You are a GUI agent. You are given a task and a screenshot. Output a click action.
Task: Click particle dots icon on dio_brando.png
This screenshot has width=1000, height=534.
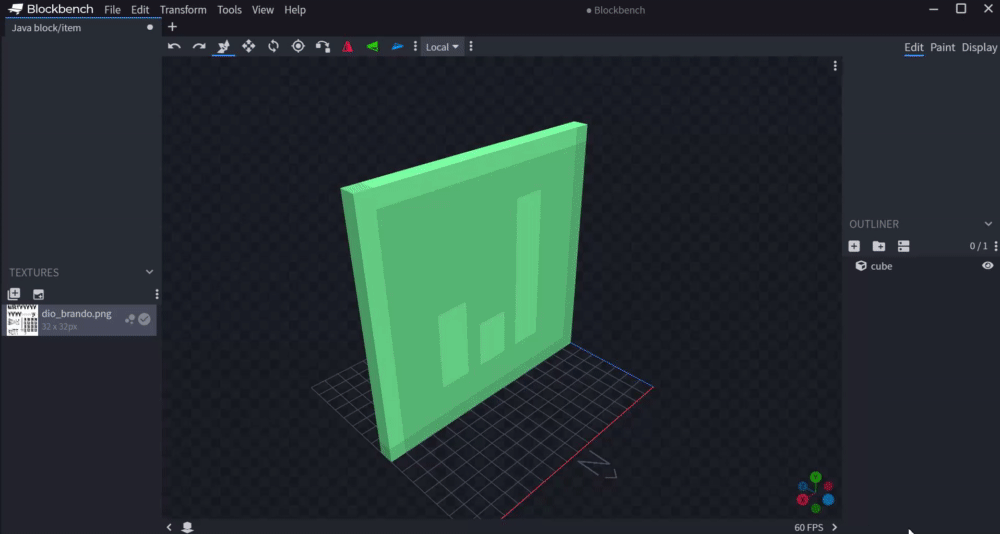pyautogui.click(x=130, y=319)
